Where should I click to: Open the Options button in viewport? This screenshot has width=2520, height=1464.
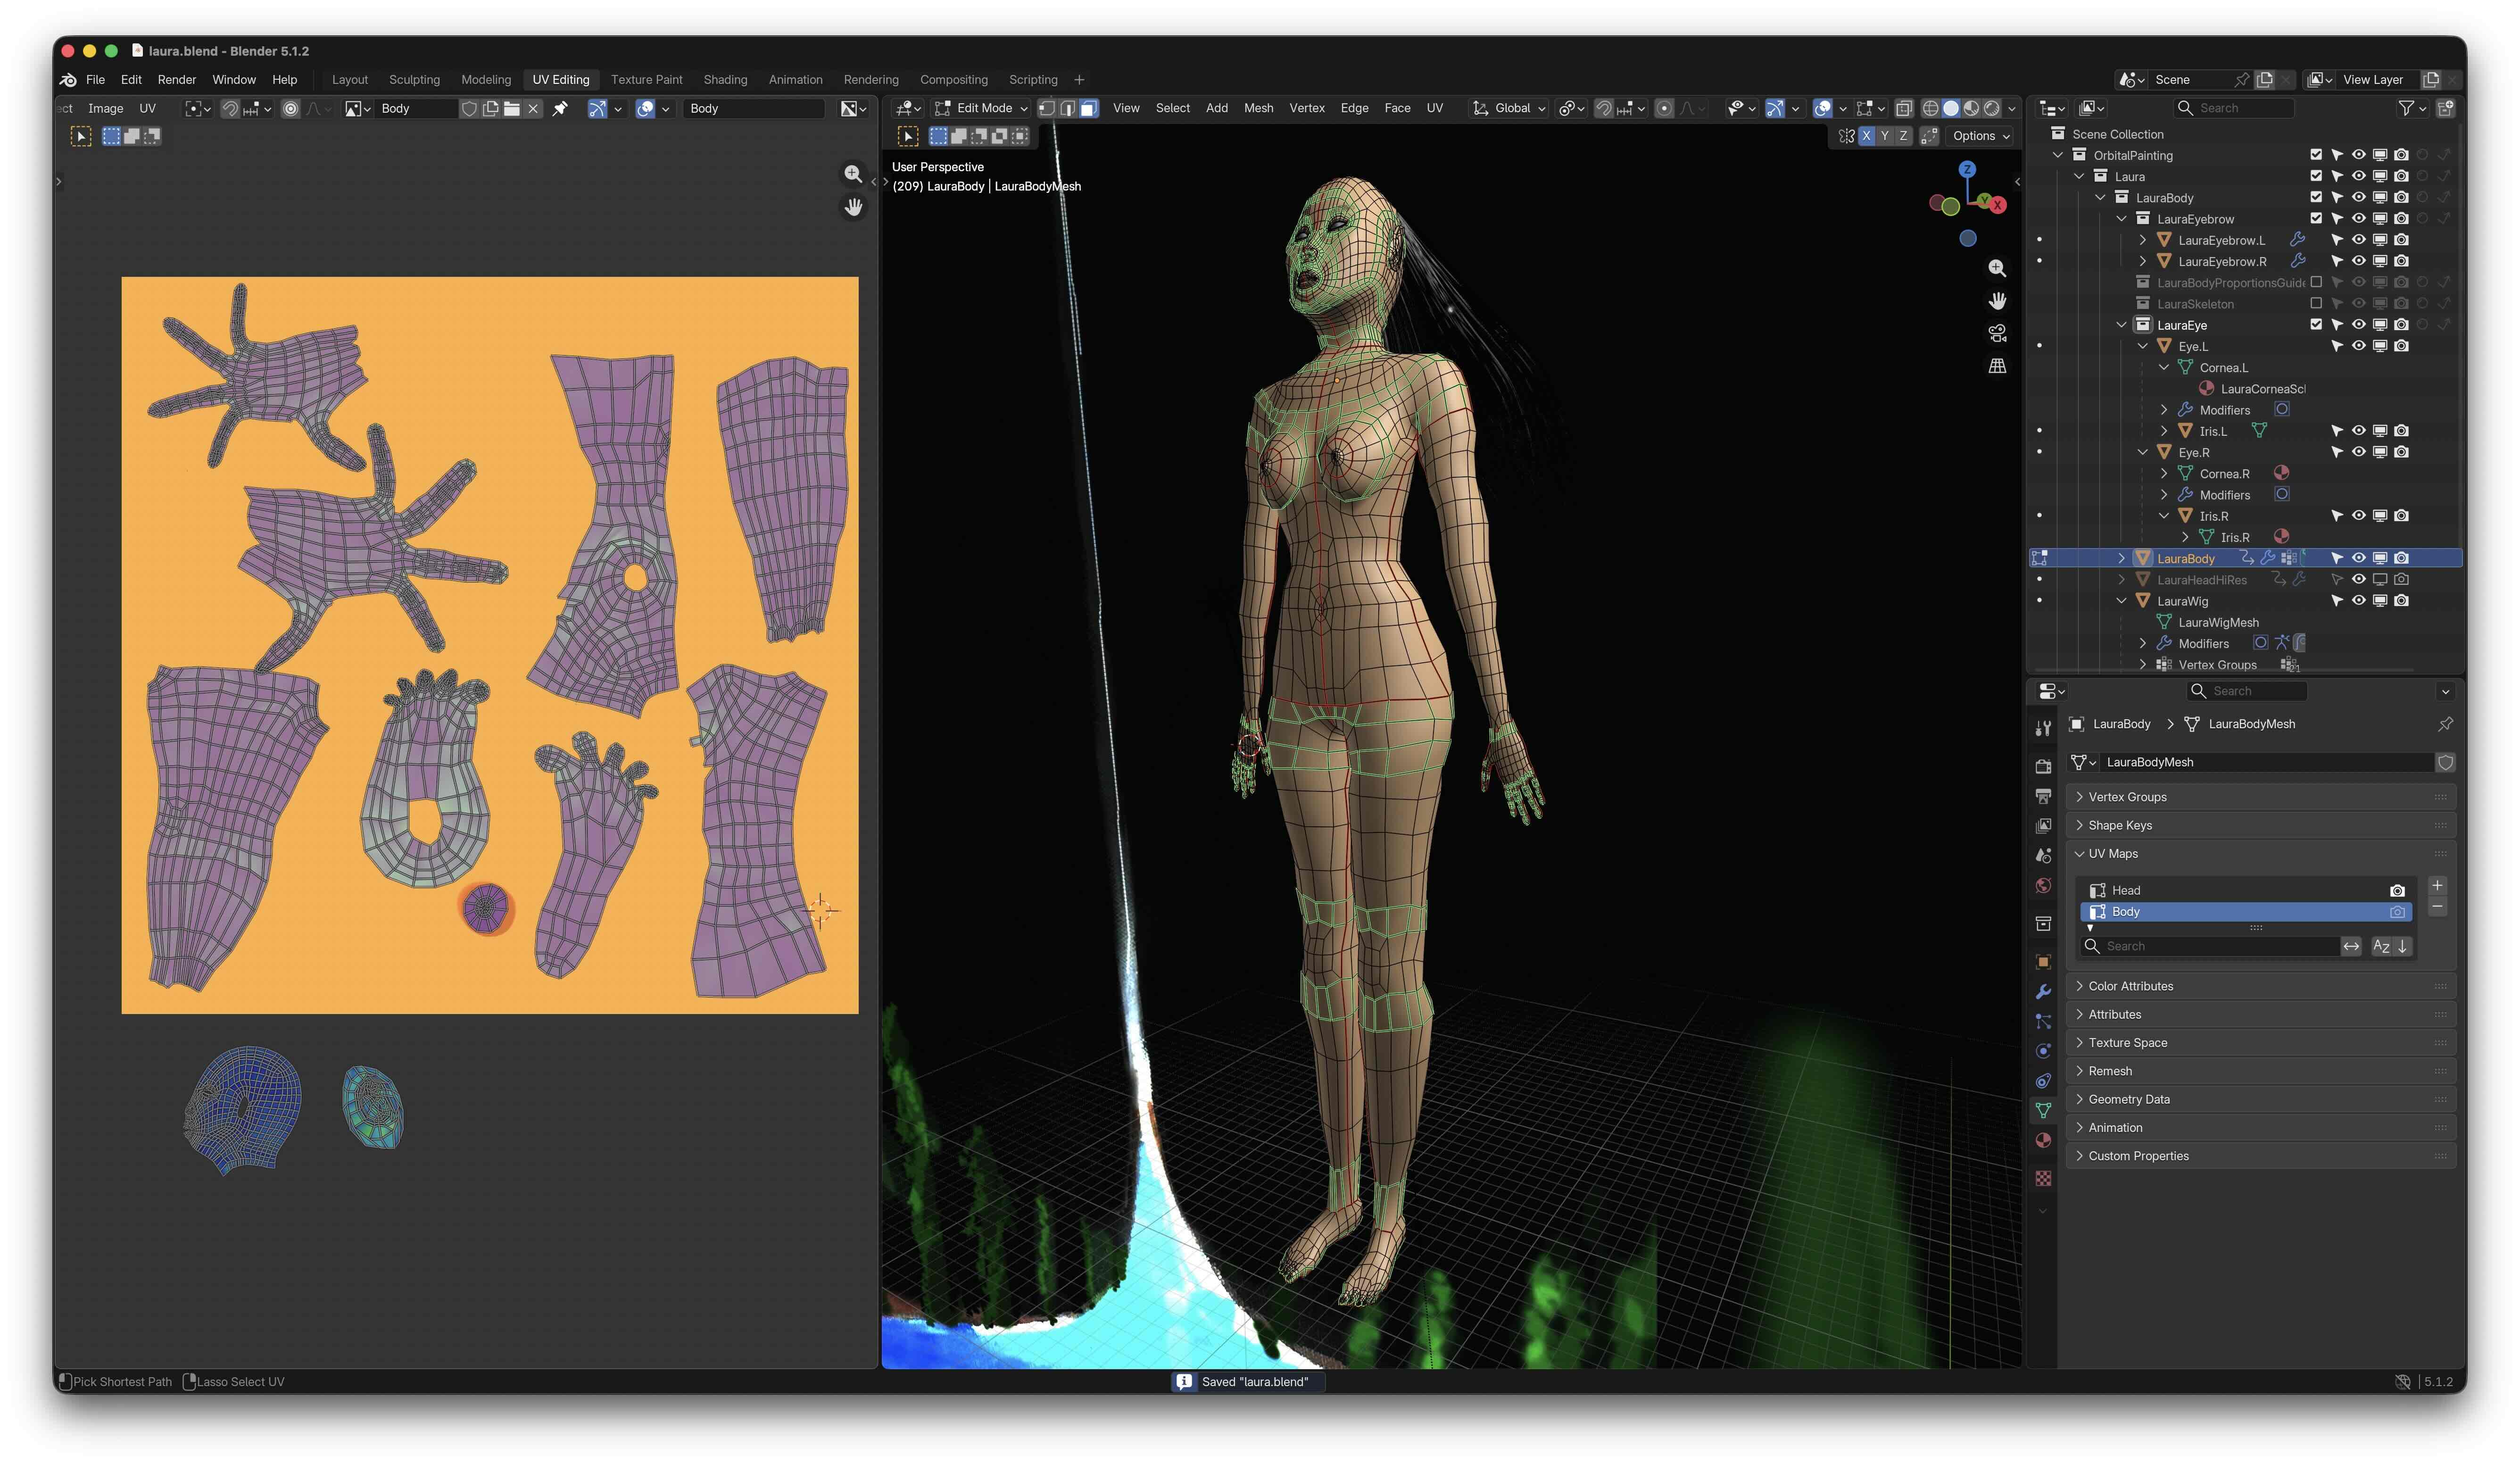point(1980,136)
